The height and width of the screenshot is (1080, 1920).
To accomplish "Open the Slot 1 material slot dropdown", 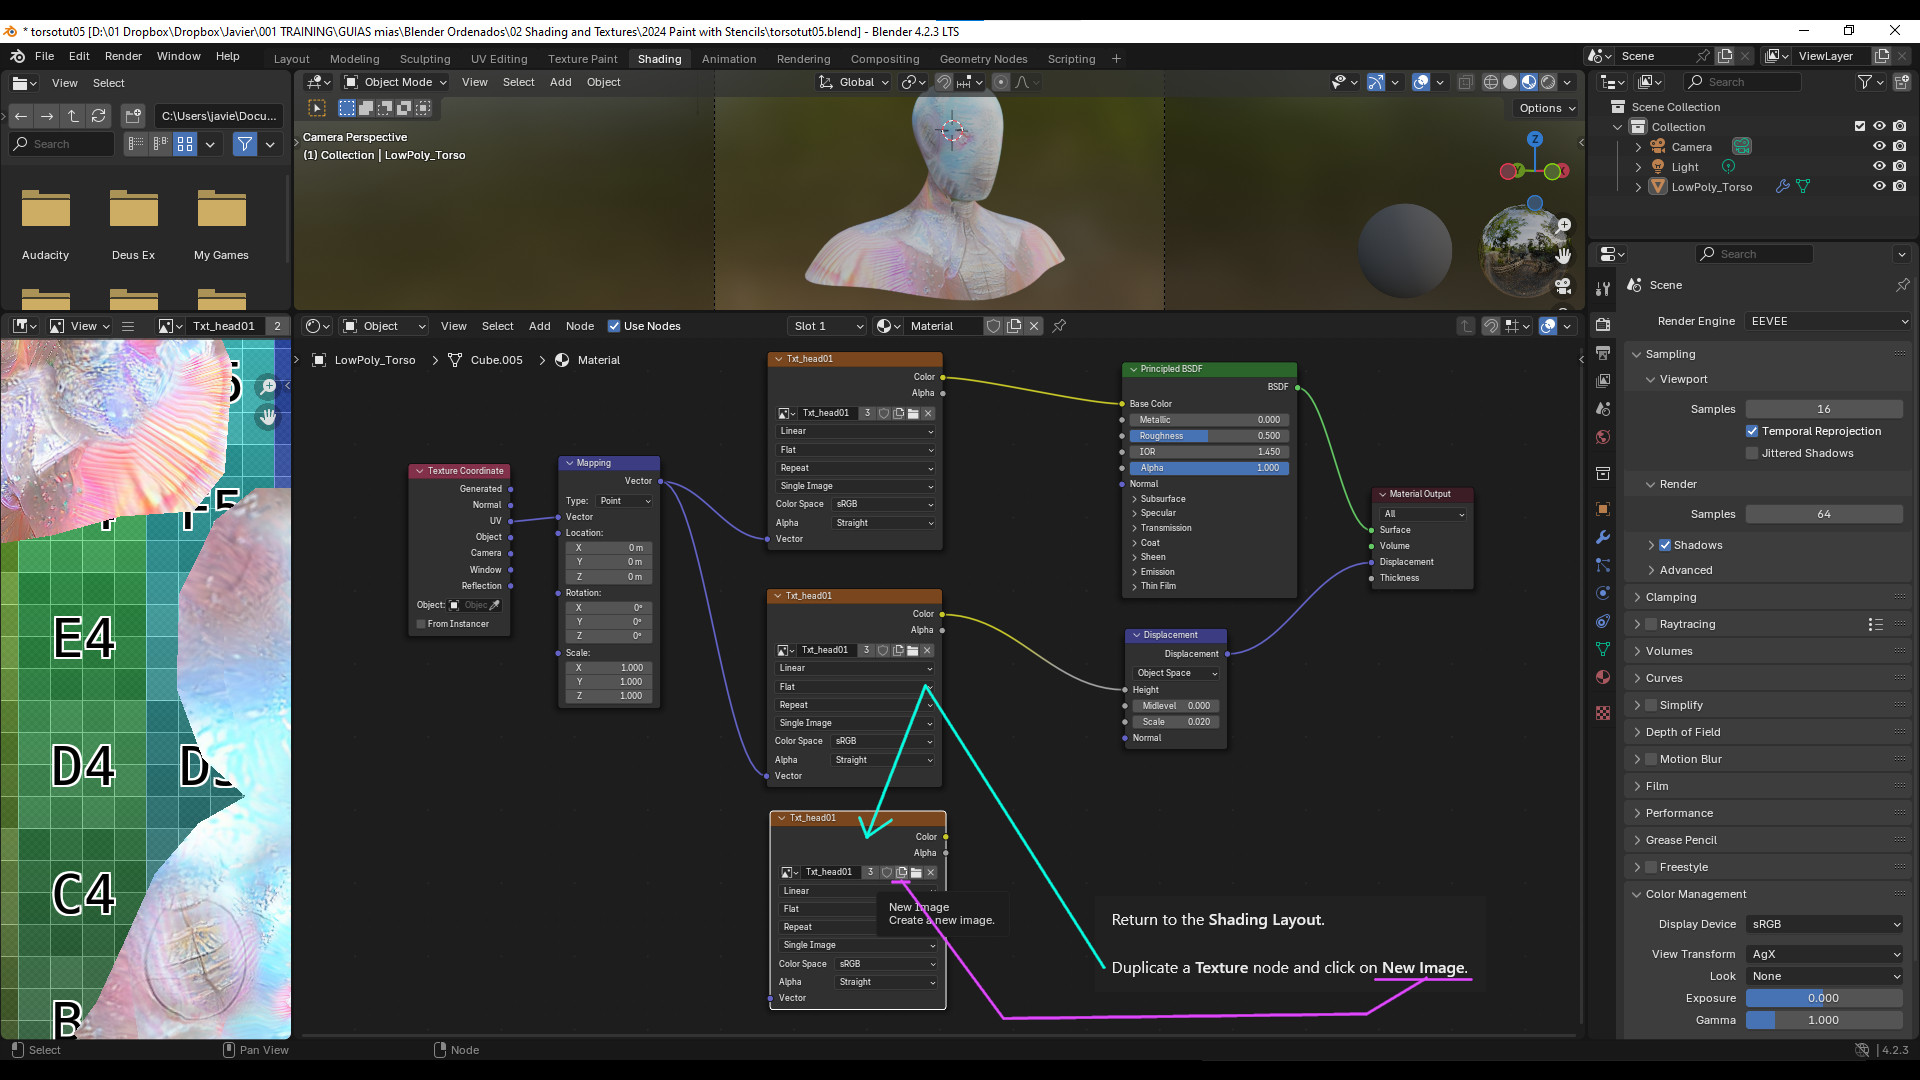I will (x=827, y=326).
